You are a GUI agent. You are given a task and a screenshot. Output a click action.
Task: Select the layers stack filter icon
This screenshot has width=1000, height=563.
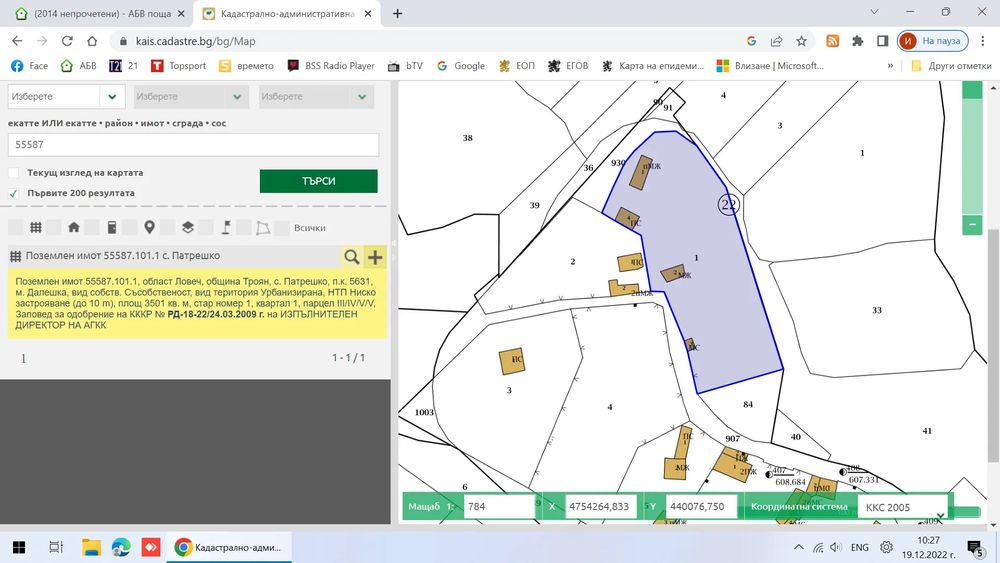click(188, 228)
